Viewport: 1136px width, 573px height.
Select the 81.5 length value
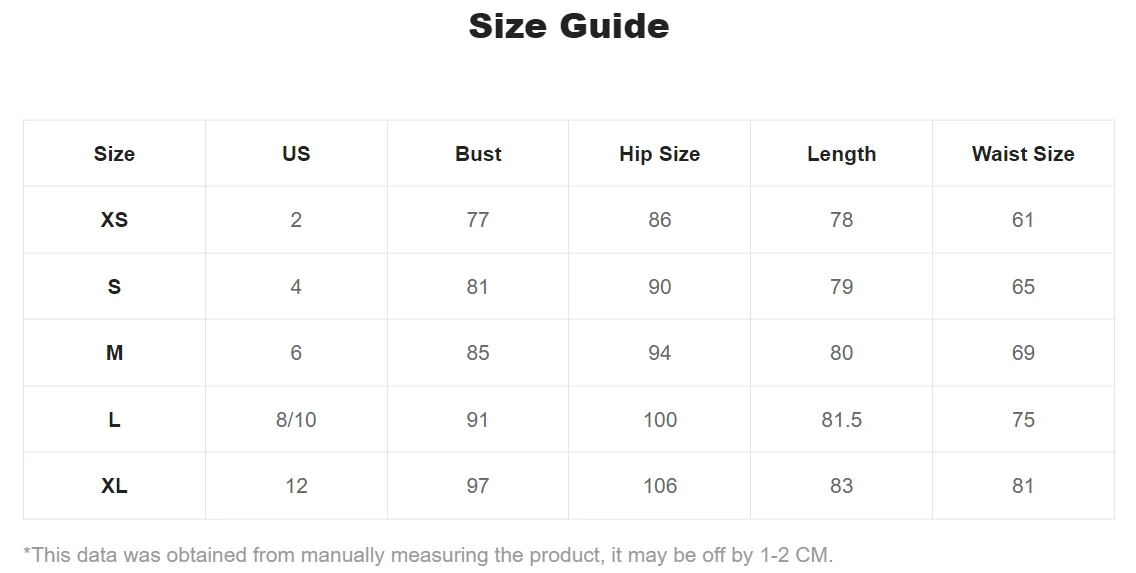pyautogui.click(x=841, y=420)
